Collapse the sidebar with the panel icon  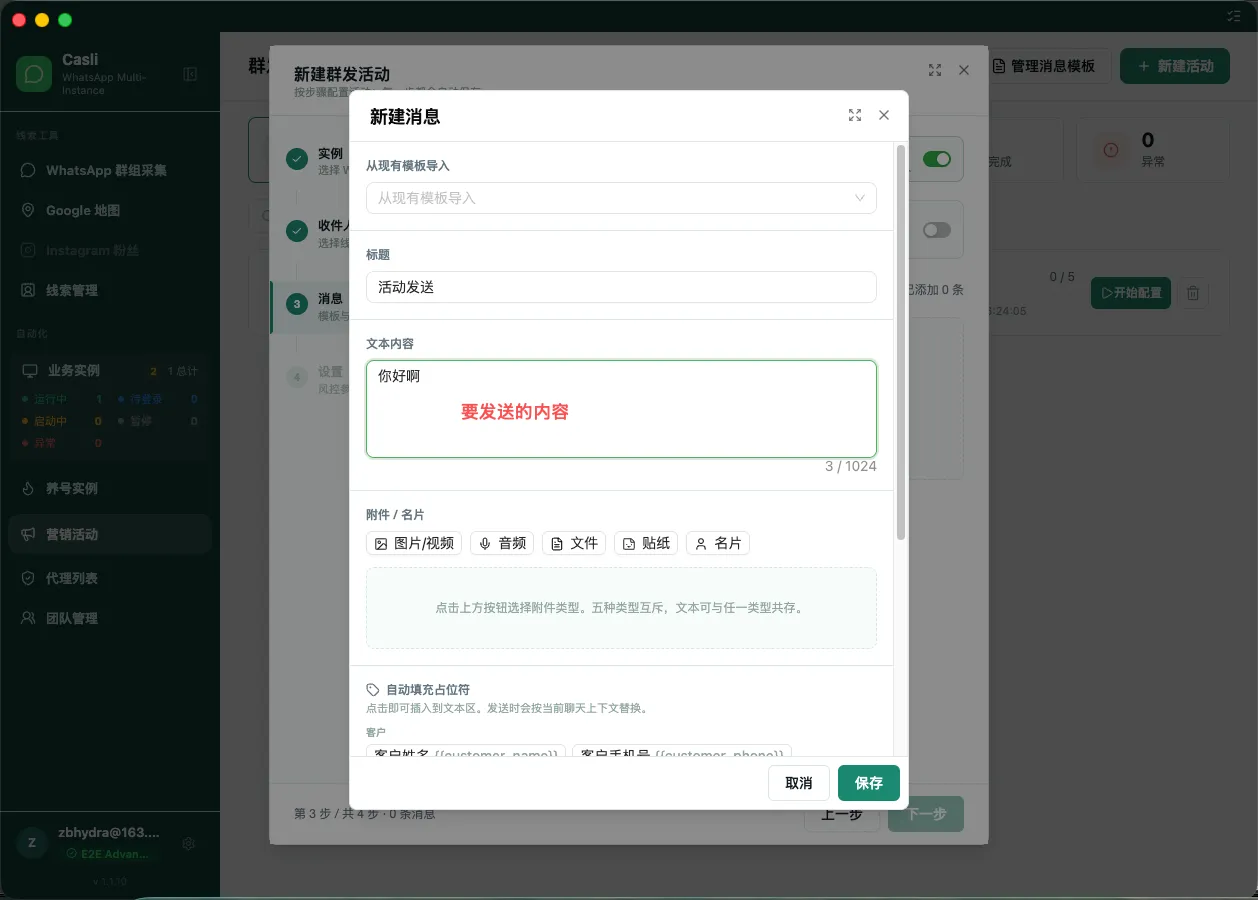click(x=190, y=74)
